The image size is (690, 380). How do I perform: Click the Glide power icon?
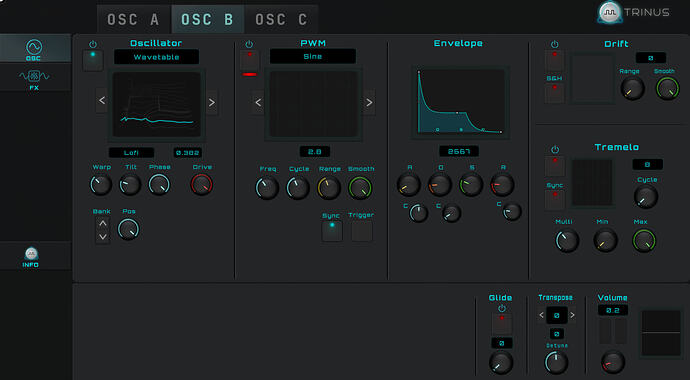502,309
